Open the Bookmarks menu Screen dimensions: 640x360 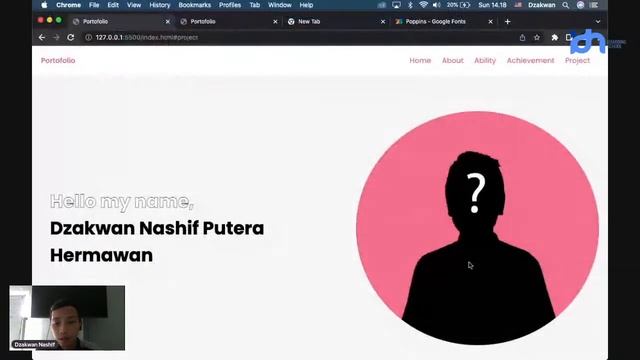coord(194,5)
